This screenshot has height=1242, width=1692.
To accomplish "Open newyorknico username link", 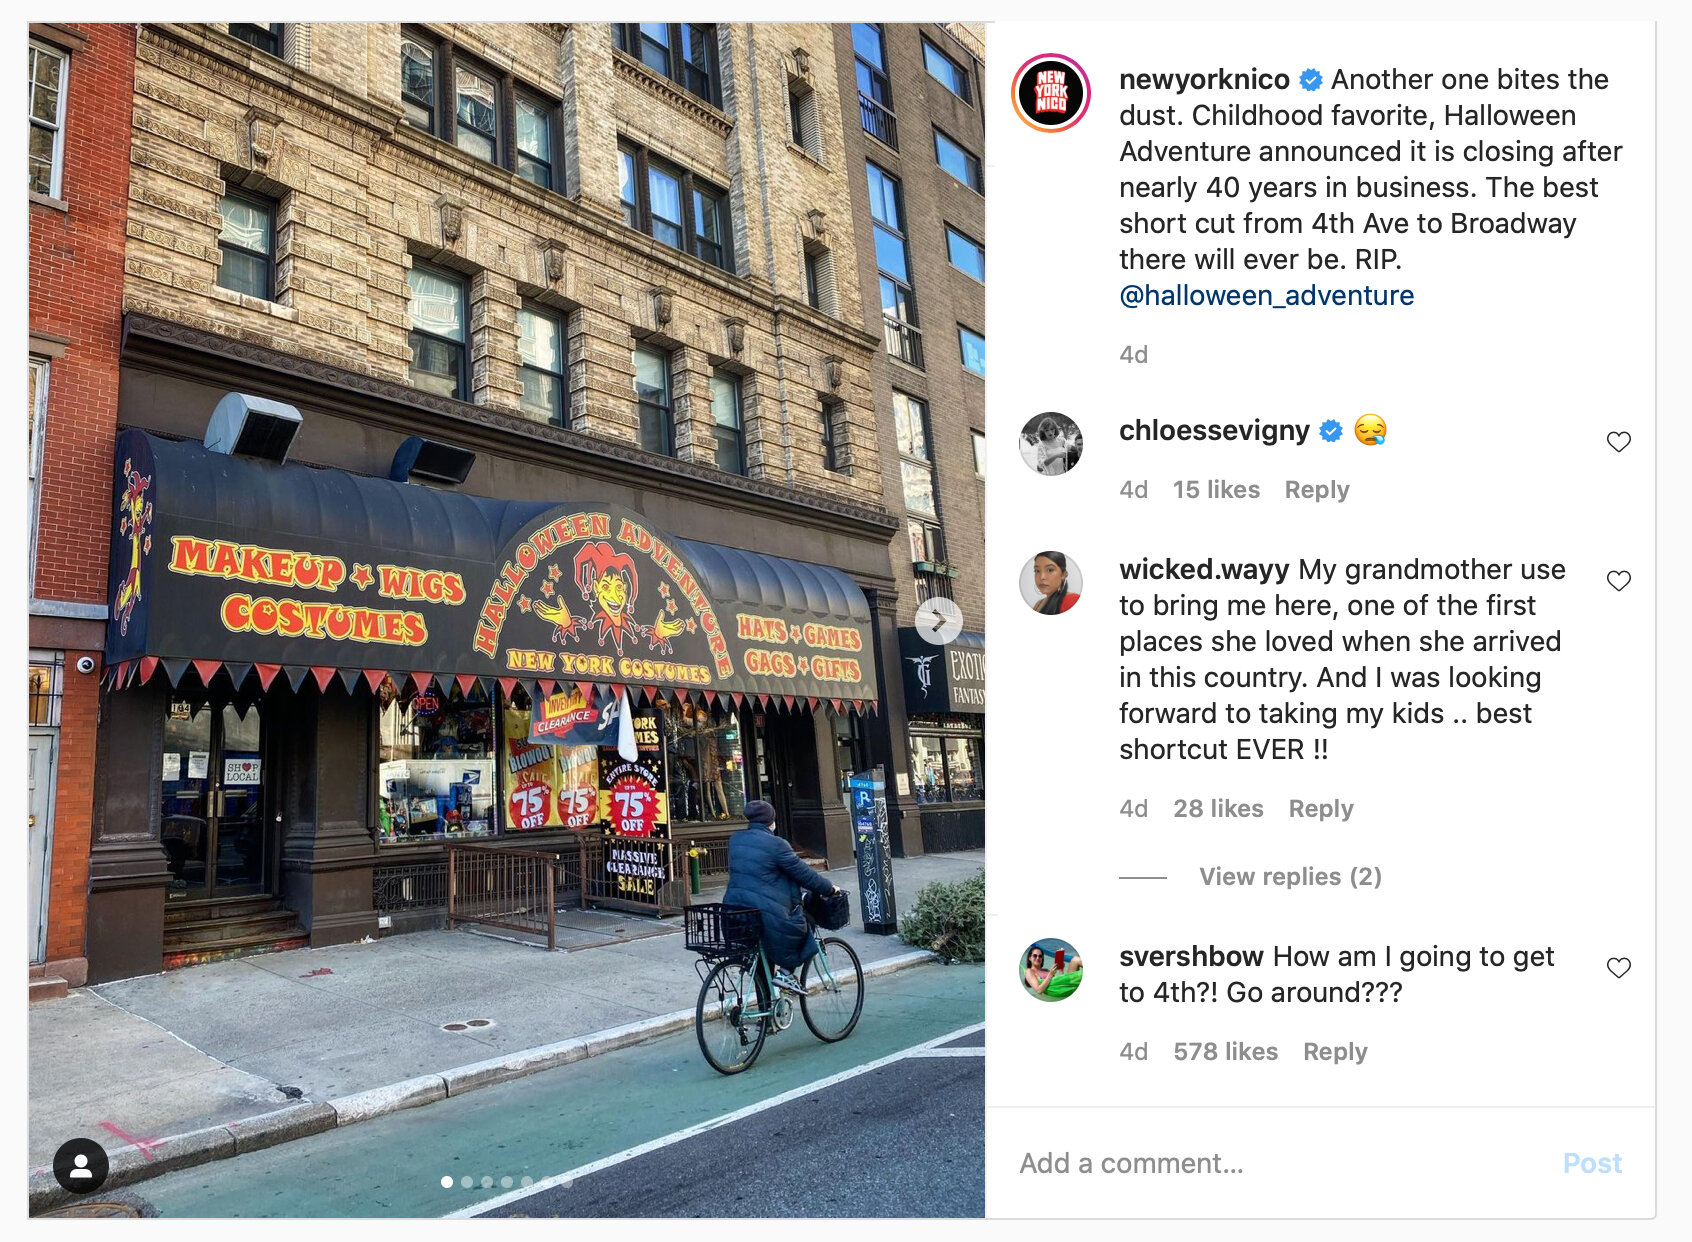I will 1204,79.
